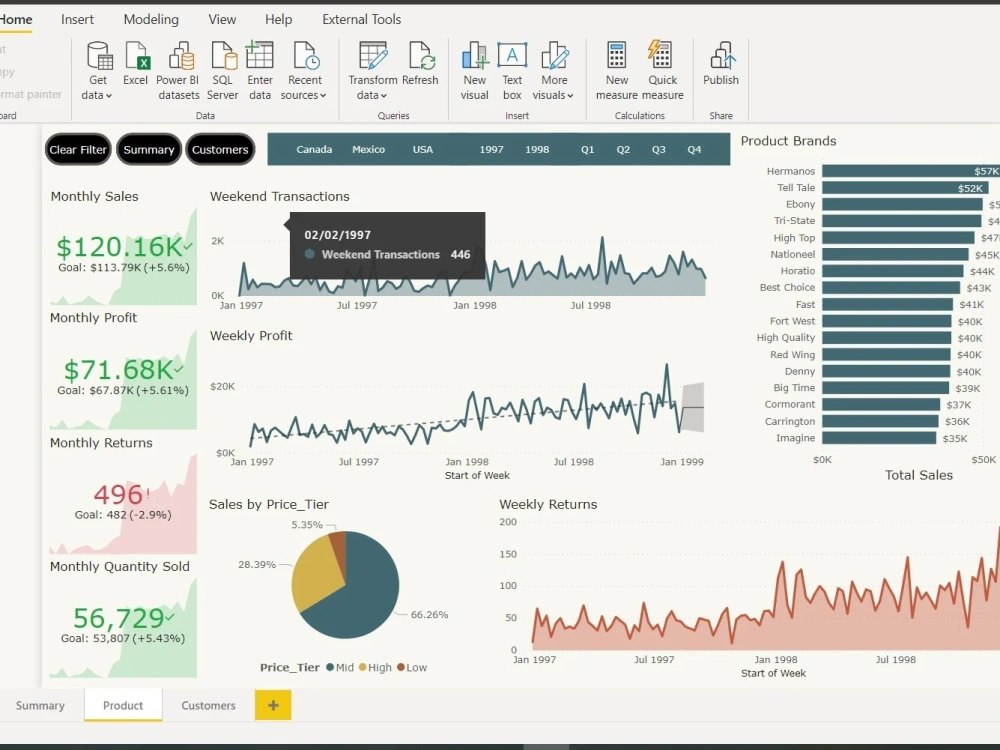Screen dimensions: 1000x750
Task: Enable the Q3 quarter filter
Action: (658, 149)
